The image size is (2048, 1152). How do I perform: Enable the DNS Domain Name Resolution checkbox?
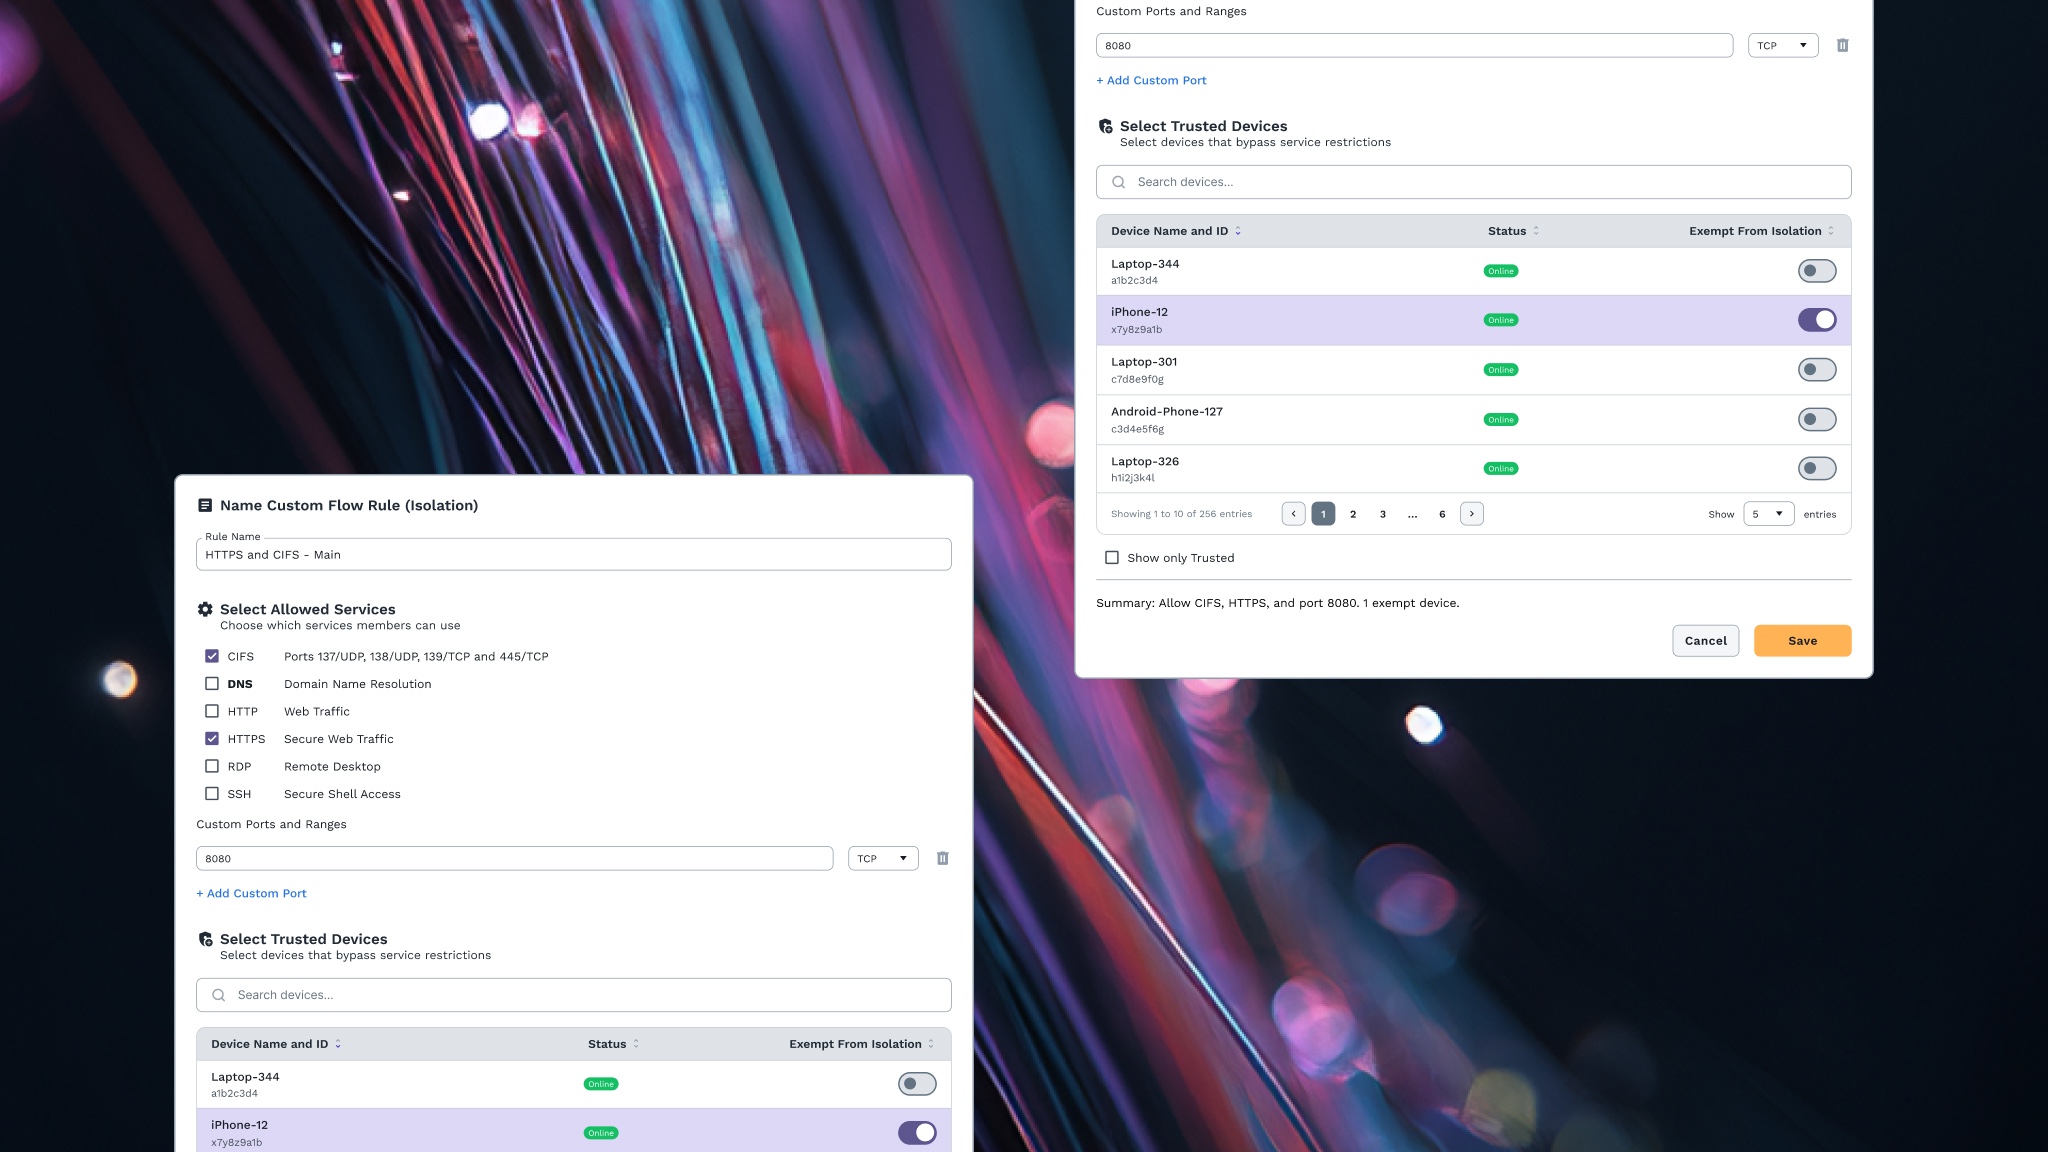212,684
